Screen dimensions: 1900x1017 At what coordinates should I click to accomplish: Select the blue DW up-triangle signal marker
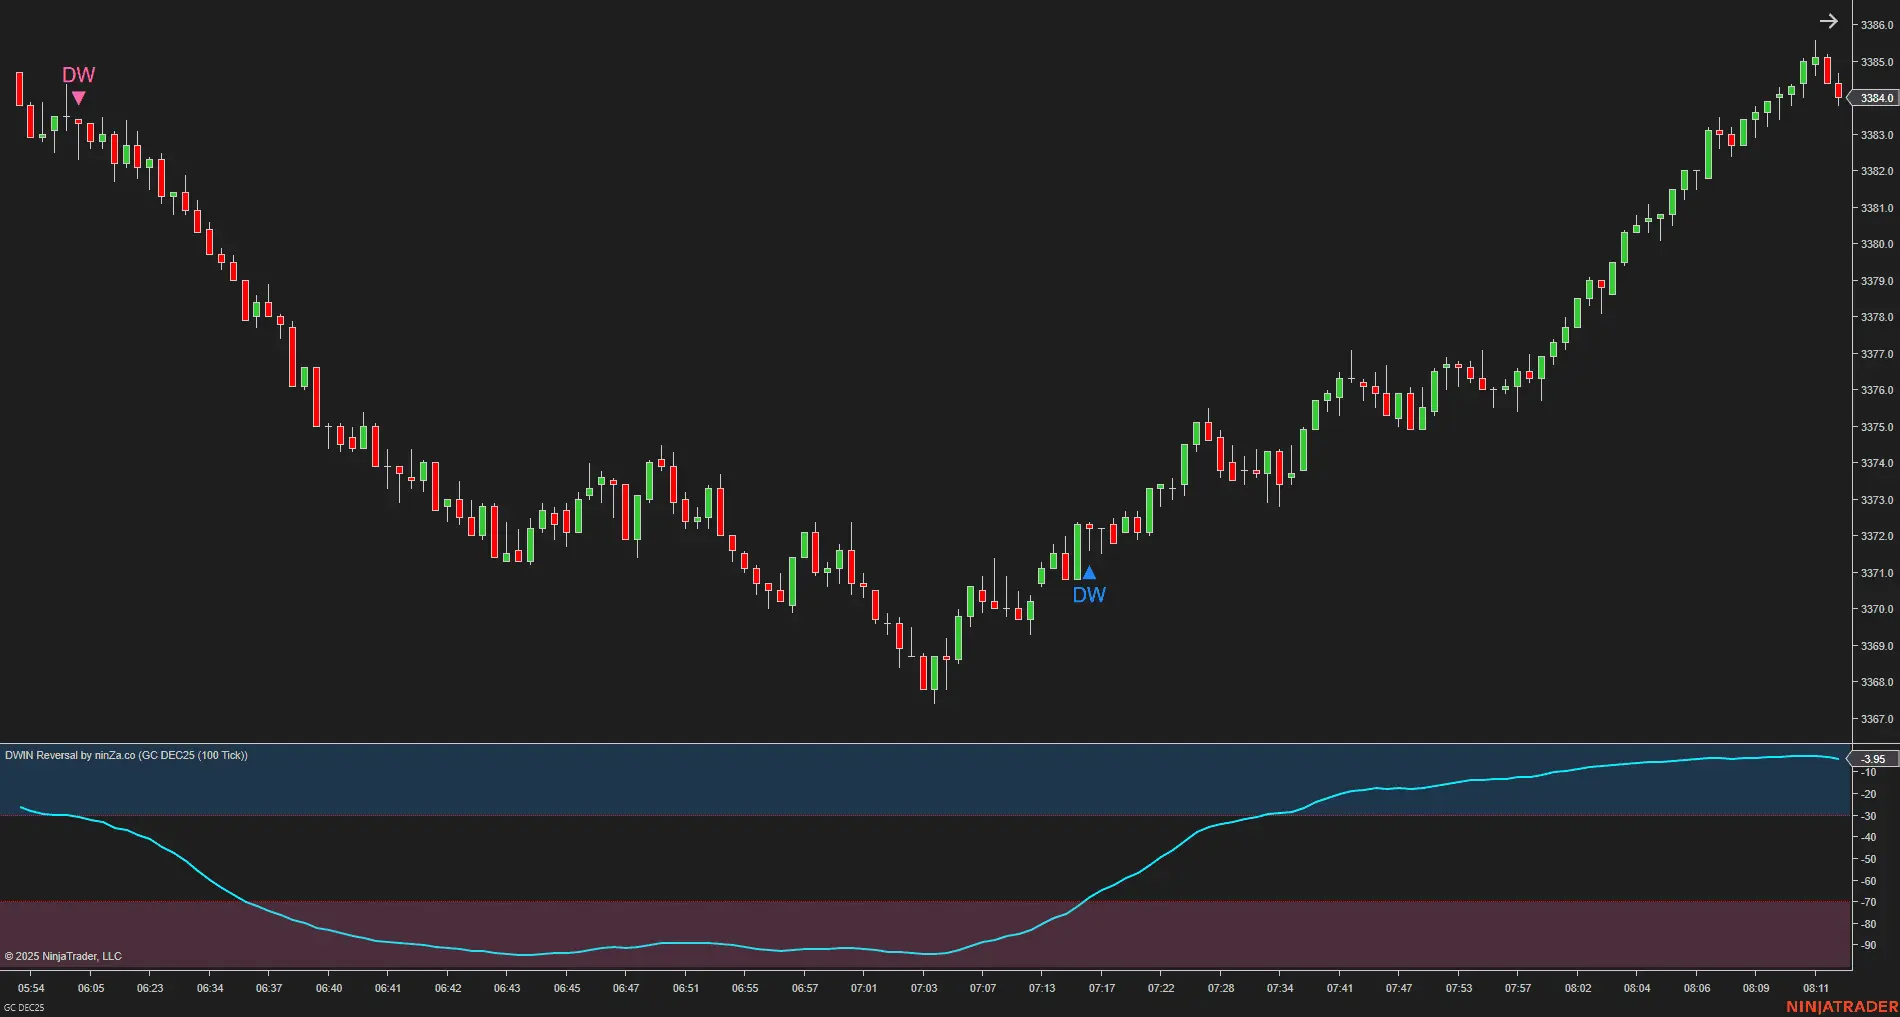coord(1089,573)
